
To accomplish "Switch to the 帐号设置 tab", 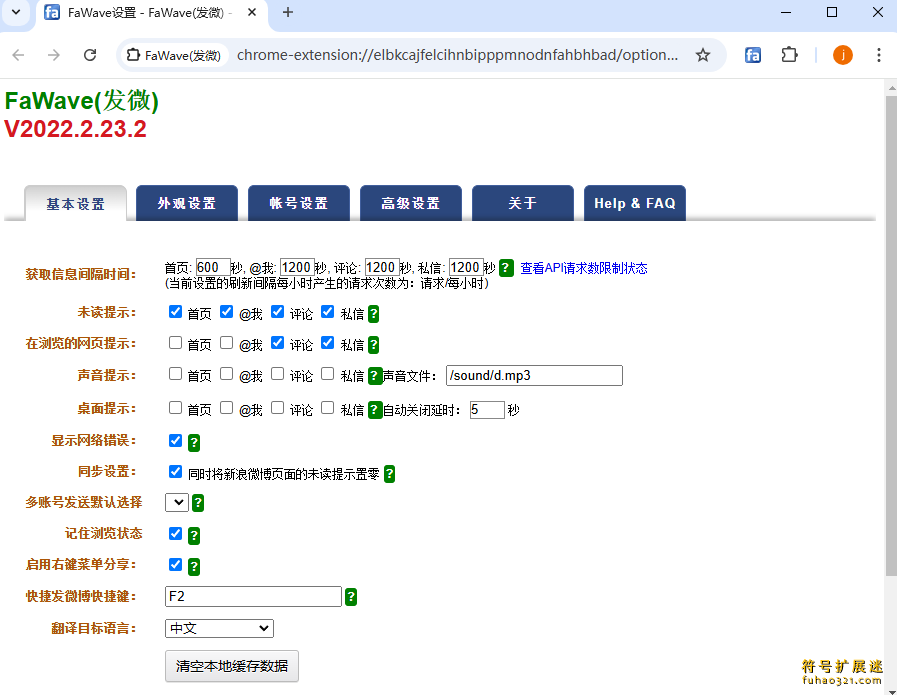I will (x=299, y=203).
